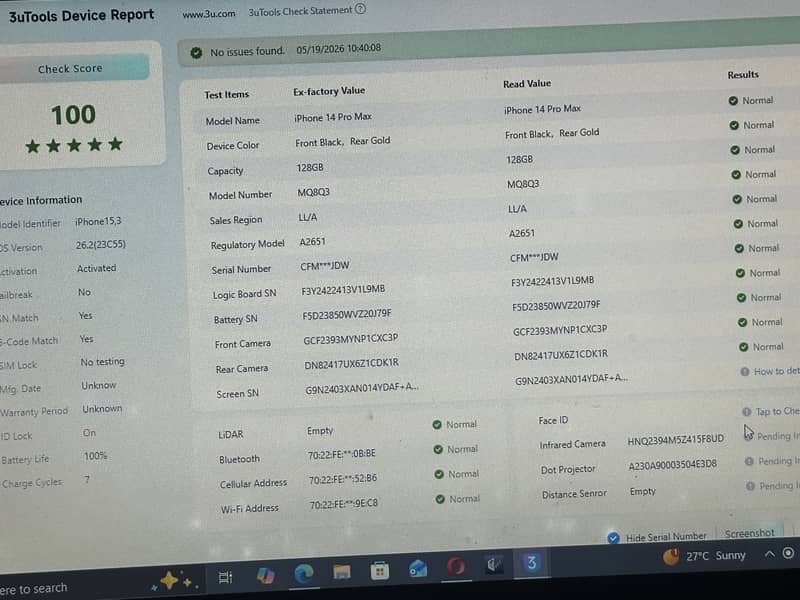Viewport: 800px width, 600px height.
Task: Click the Normal check icon in the Battery SN row
Action: tap(741, 297)
